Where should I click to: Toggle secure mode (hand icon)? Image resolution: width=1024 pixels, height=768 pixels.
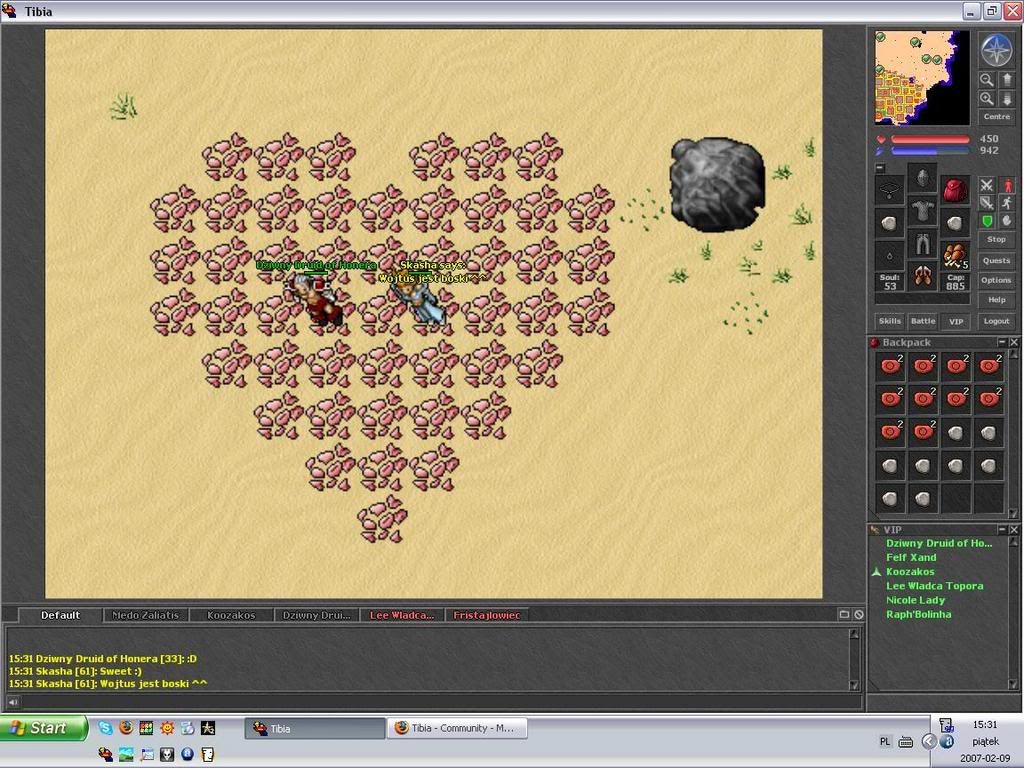click(1007, 221)
